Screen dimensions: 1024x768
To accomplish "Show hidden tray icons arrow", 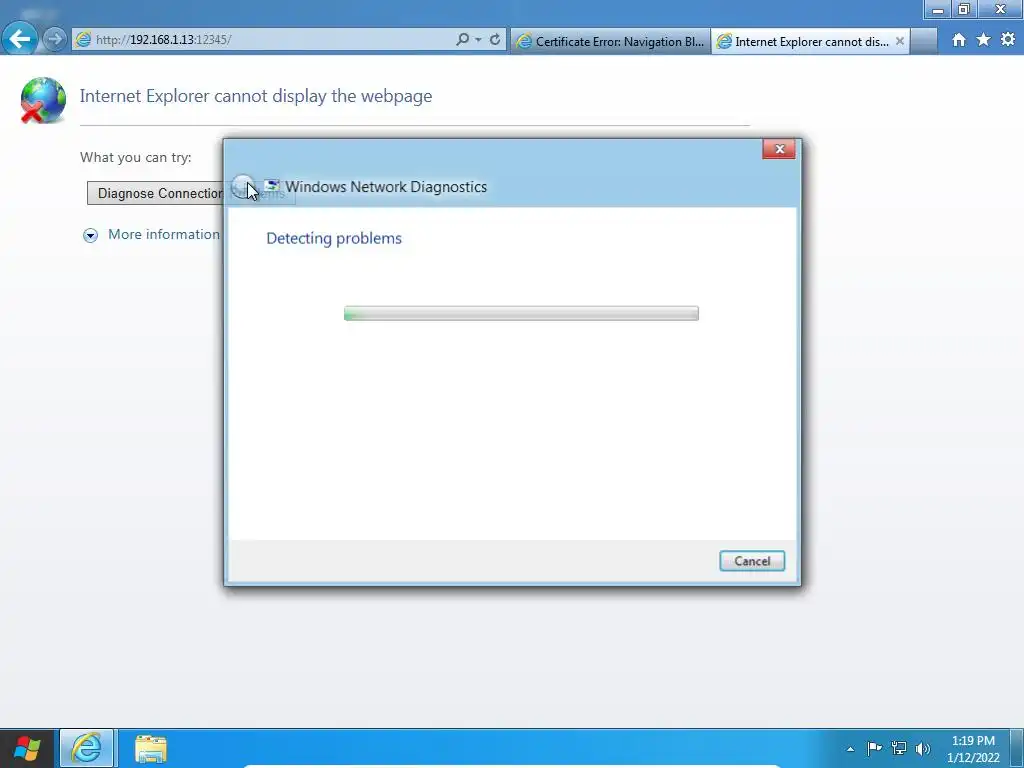I will [x=850, y=749].
